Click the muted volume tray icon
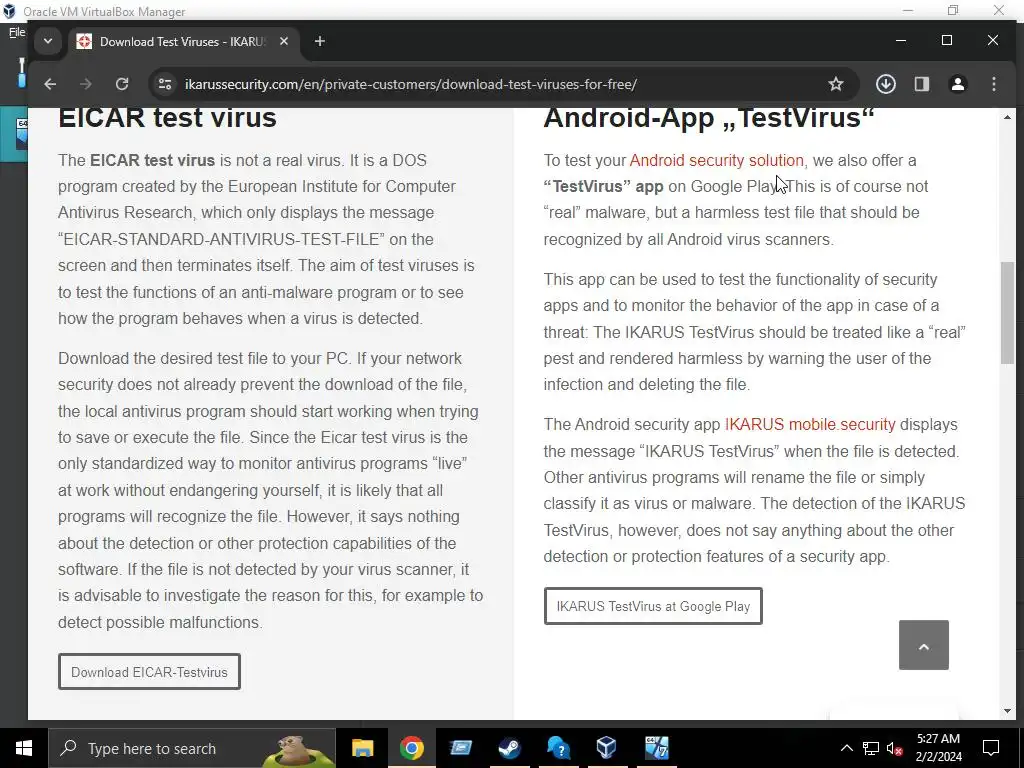This screenshot has height=768, width=1024. point(895,748)
